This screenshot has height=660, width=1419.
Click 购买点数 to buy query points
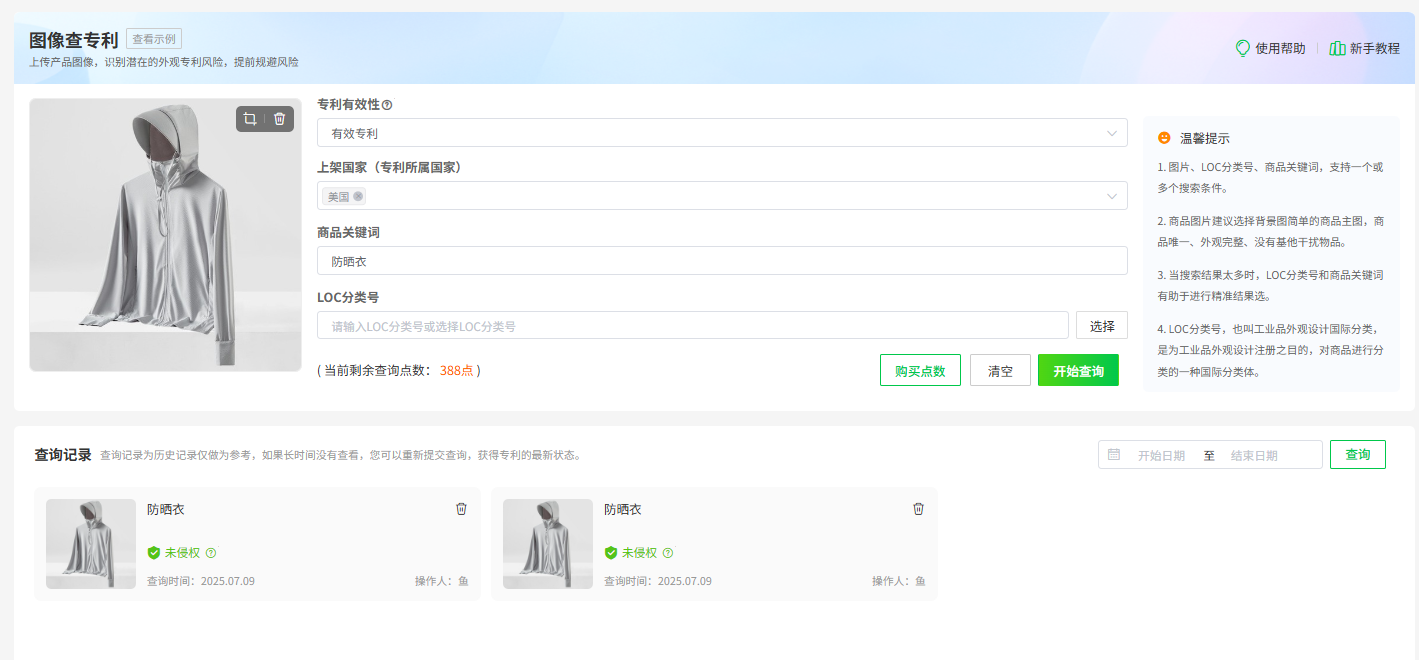[x=919, y=369]
